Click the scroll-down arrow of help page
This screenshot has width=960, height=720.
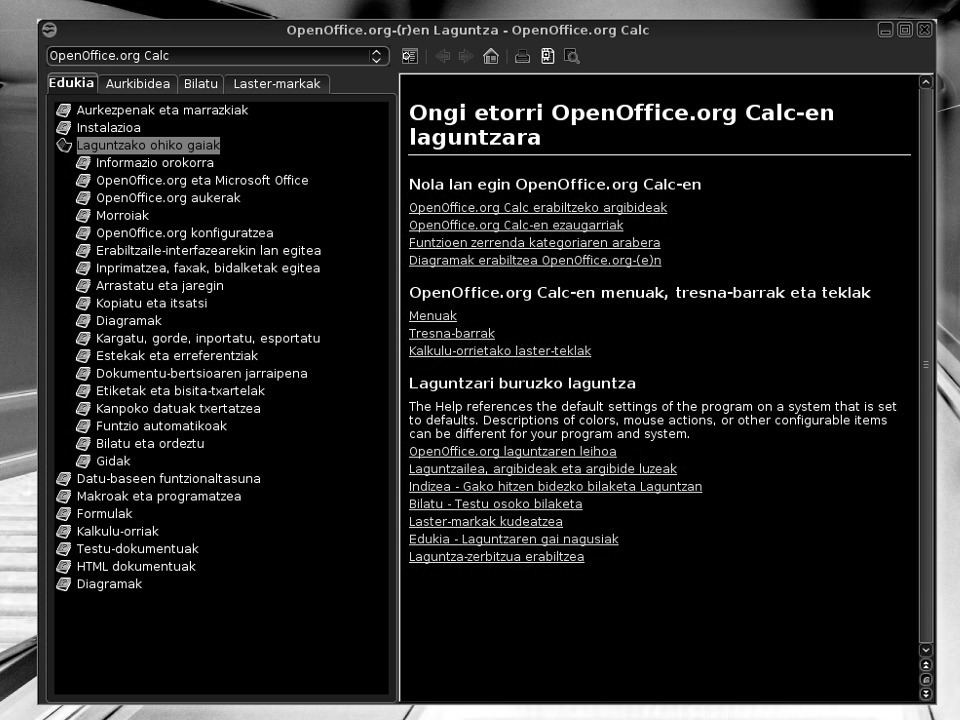pos(926,650)
